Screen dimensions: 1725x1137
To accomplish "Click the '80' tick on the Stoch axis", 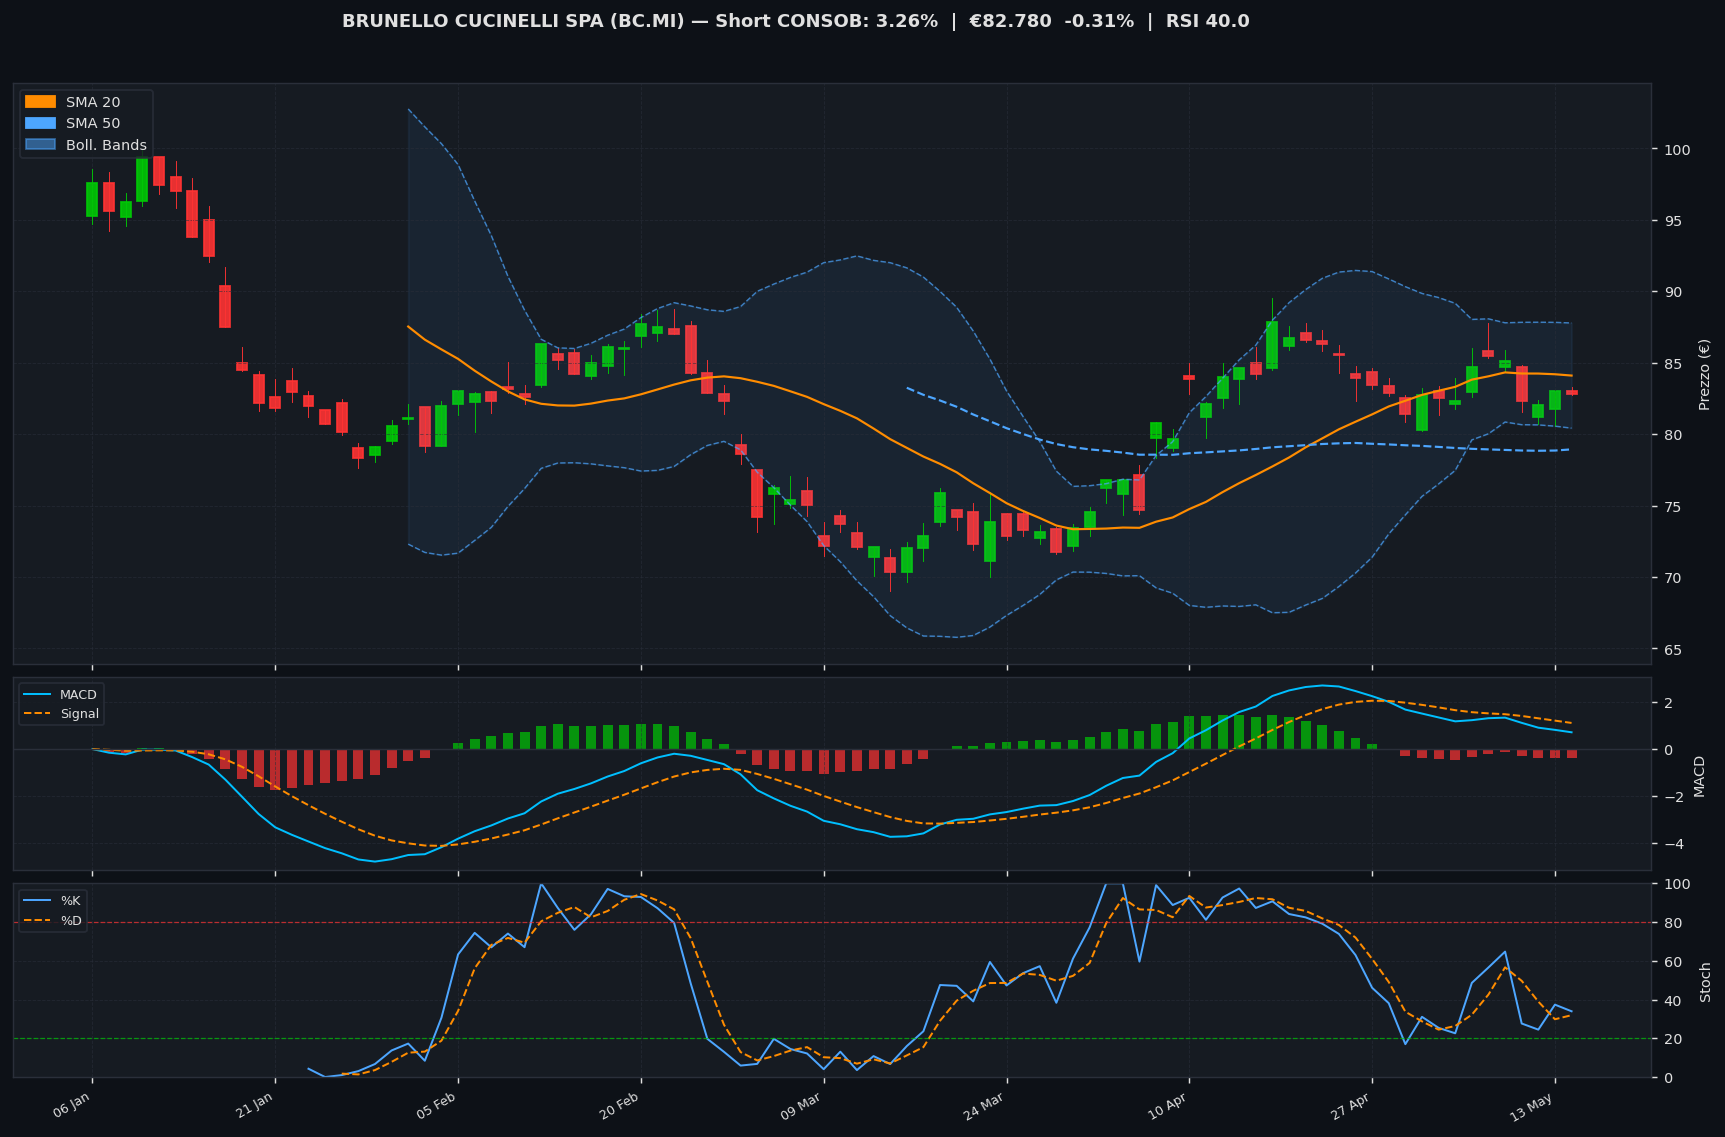I will [1672, 923].
